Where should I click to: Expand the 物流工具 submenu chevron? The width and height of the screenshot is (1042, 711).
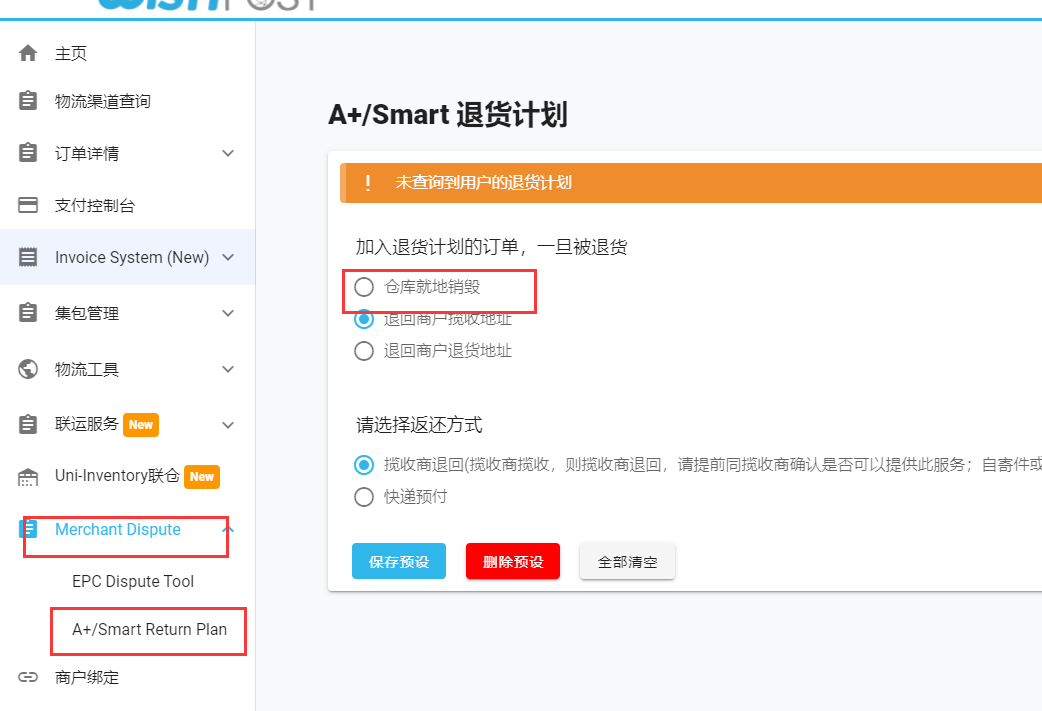click(228, 369)
